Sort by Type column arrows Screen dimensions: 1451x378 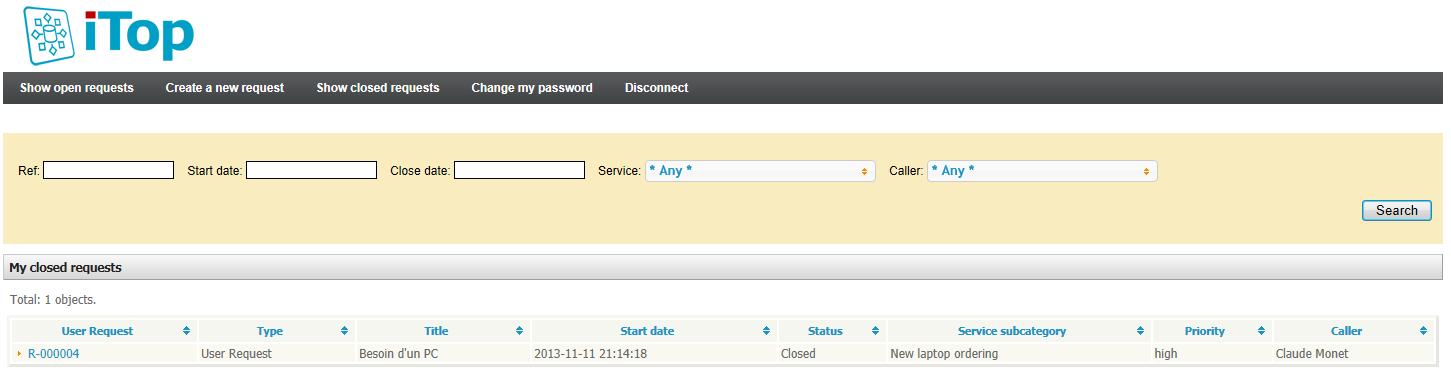(x=345, y=331)
